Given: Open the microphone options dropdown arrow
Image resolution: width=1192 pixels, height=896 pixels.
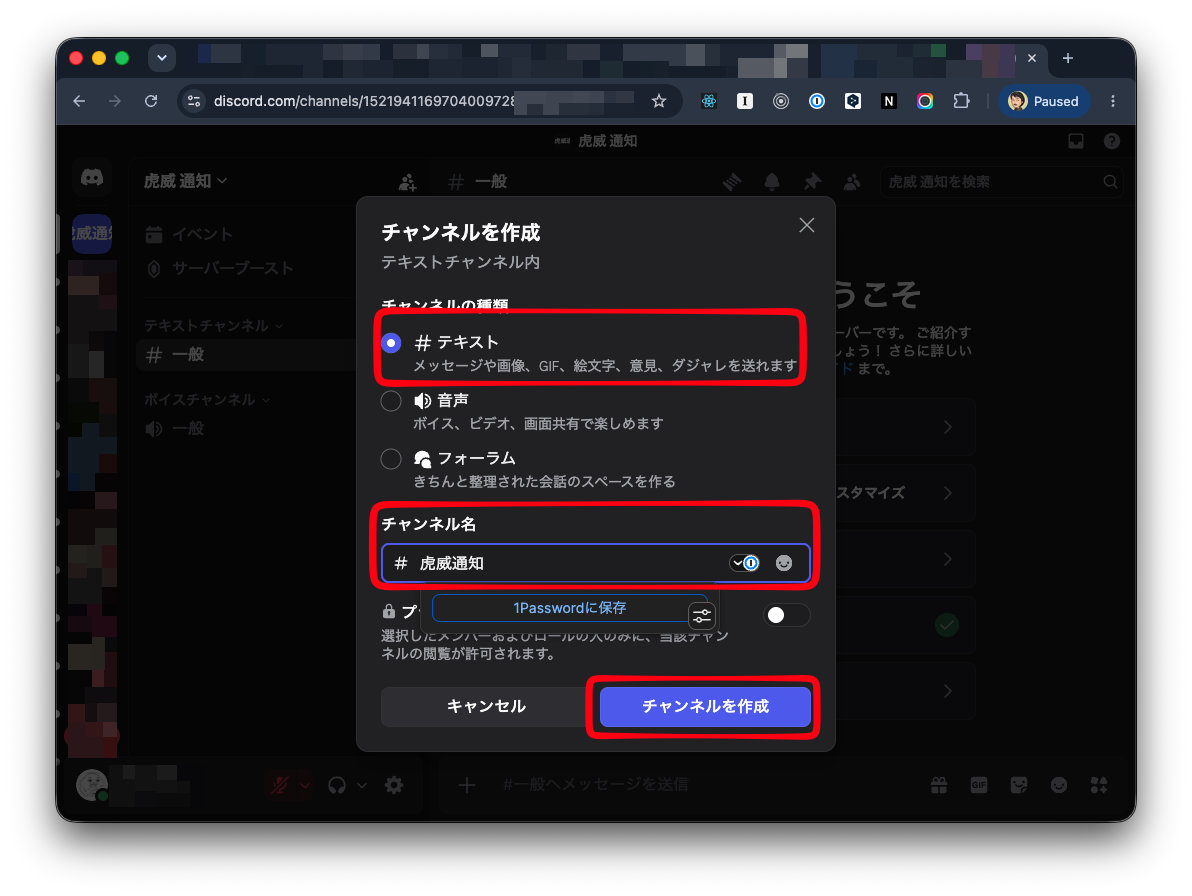Looking at the screenshot, I should tap(304, 785).
